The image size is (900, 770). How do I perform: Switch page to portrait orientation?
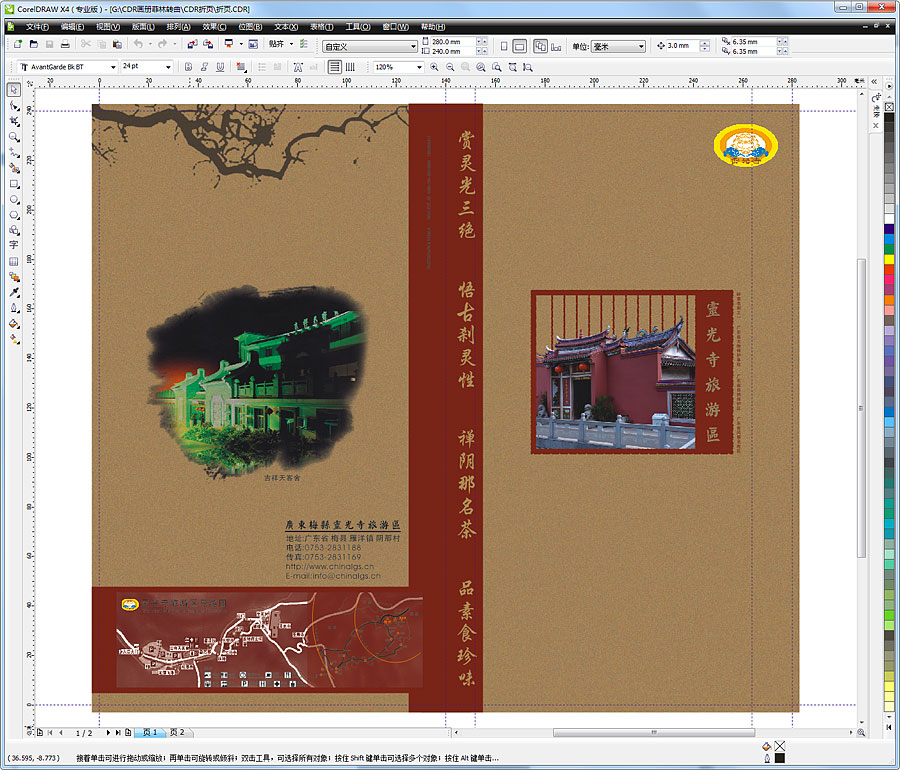pyautogui.click(x=503, y=46)
